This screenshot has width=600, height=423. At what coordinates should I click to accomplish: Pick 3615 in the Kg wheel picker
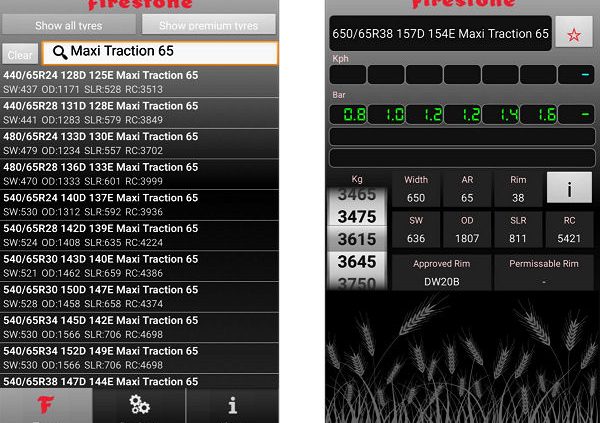[357, 239]
